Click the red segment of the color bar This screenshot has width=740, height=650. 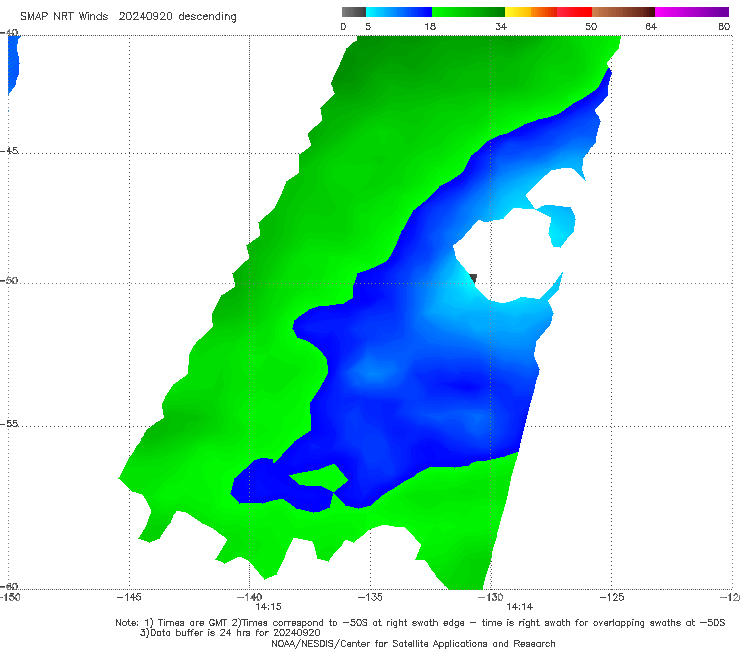(574, 12)
